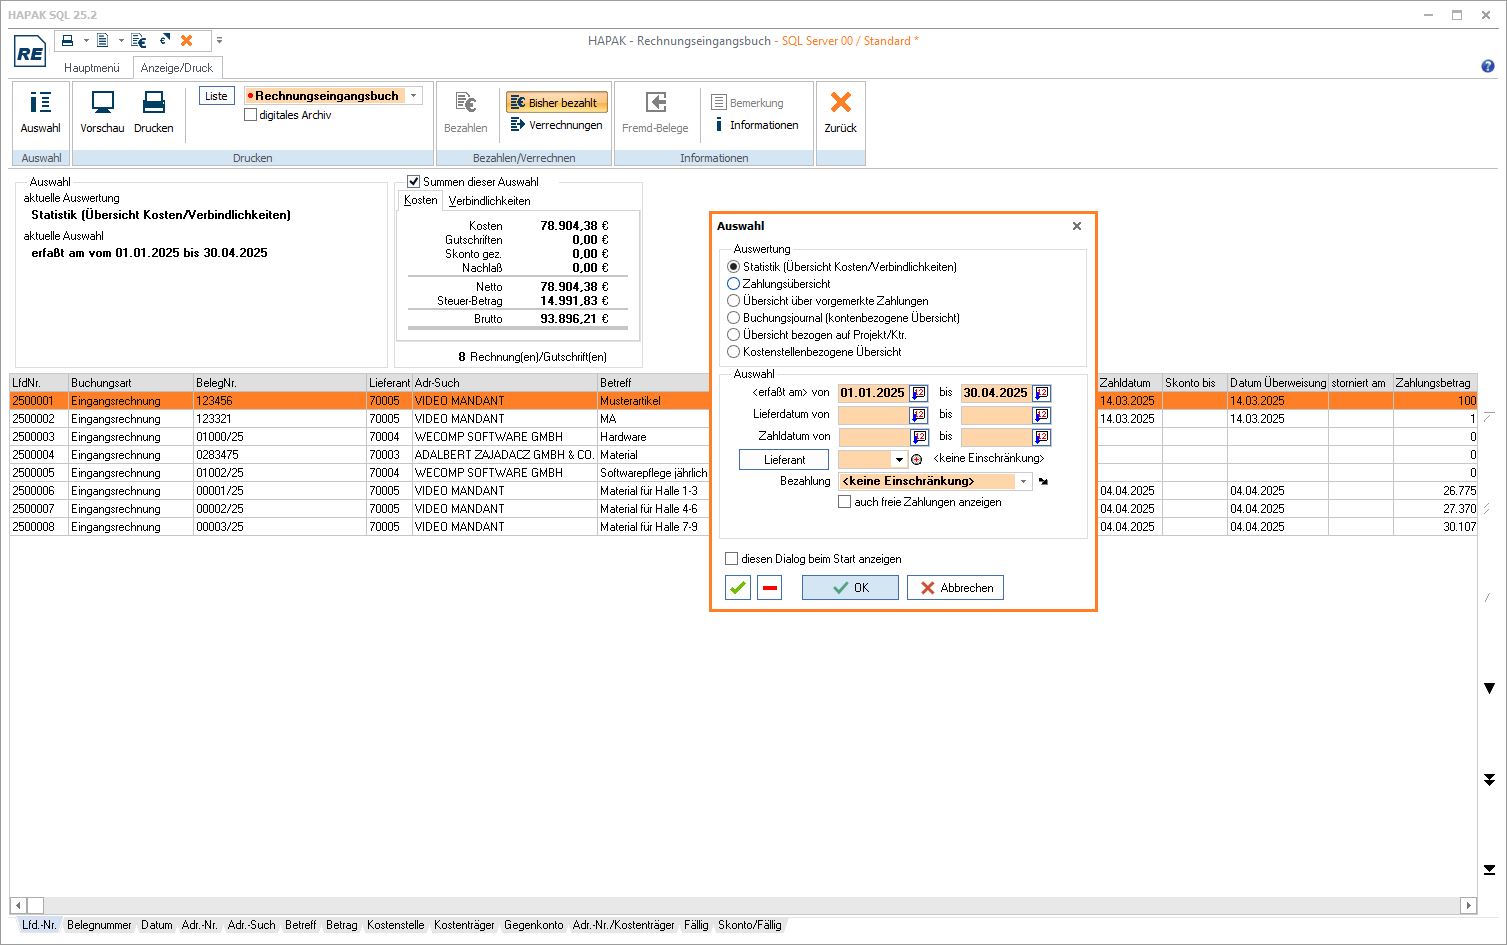
Task: Click the red minus icon in dialog
Action: point(769,588)
